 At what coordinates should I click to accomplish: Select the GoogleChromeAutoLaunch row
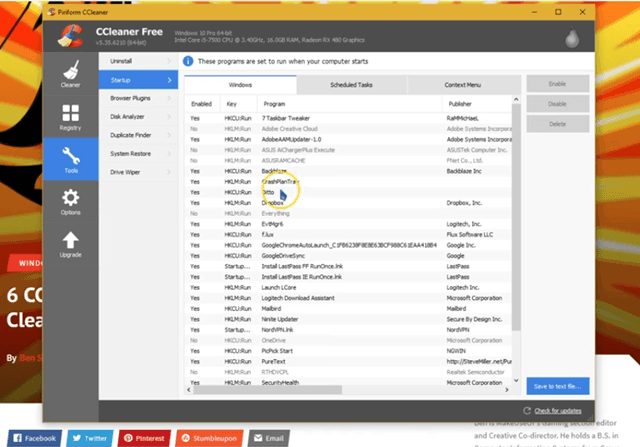pos(349,245)
